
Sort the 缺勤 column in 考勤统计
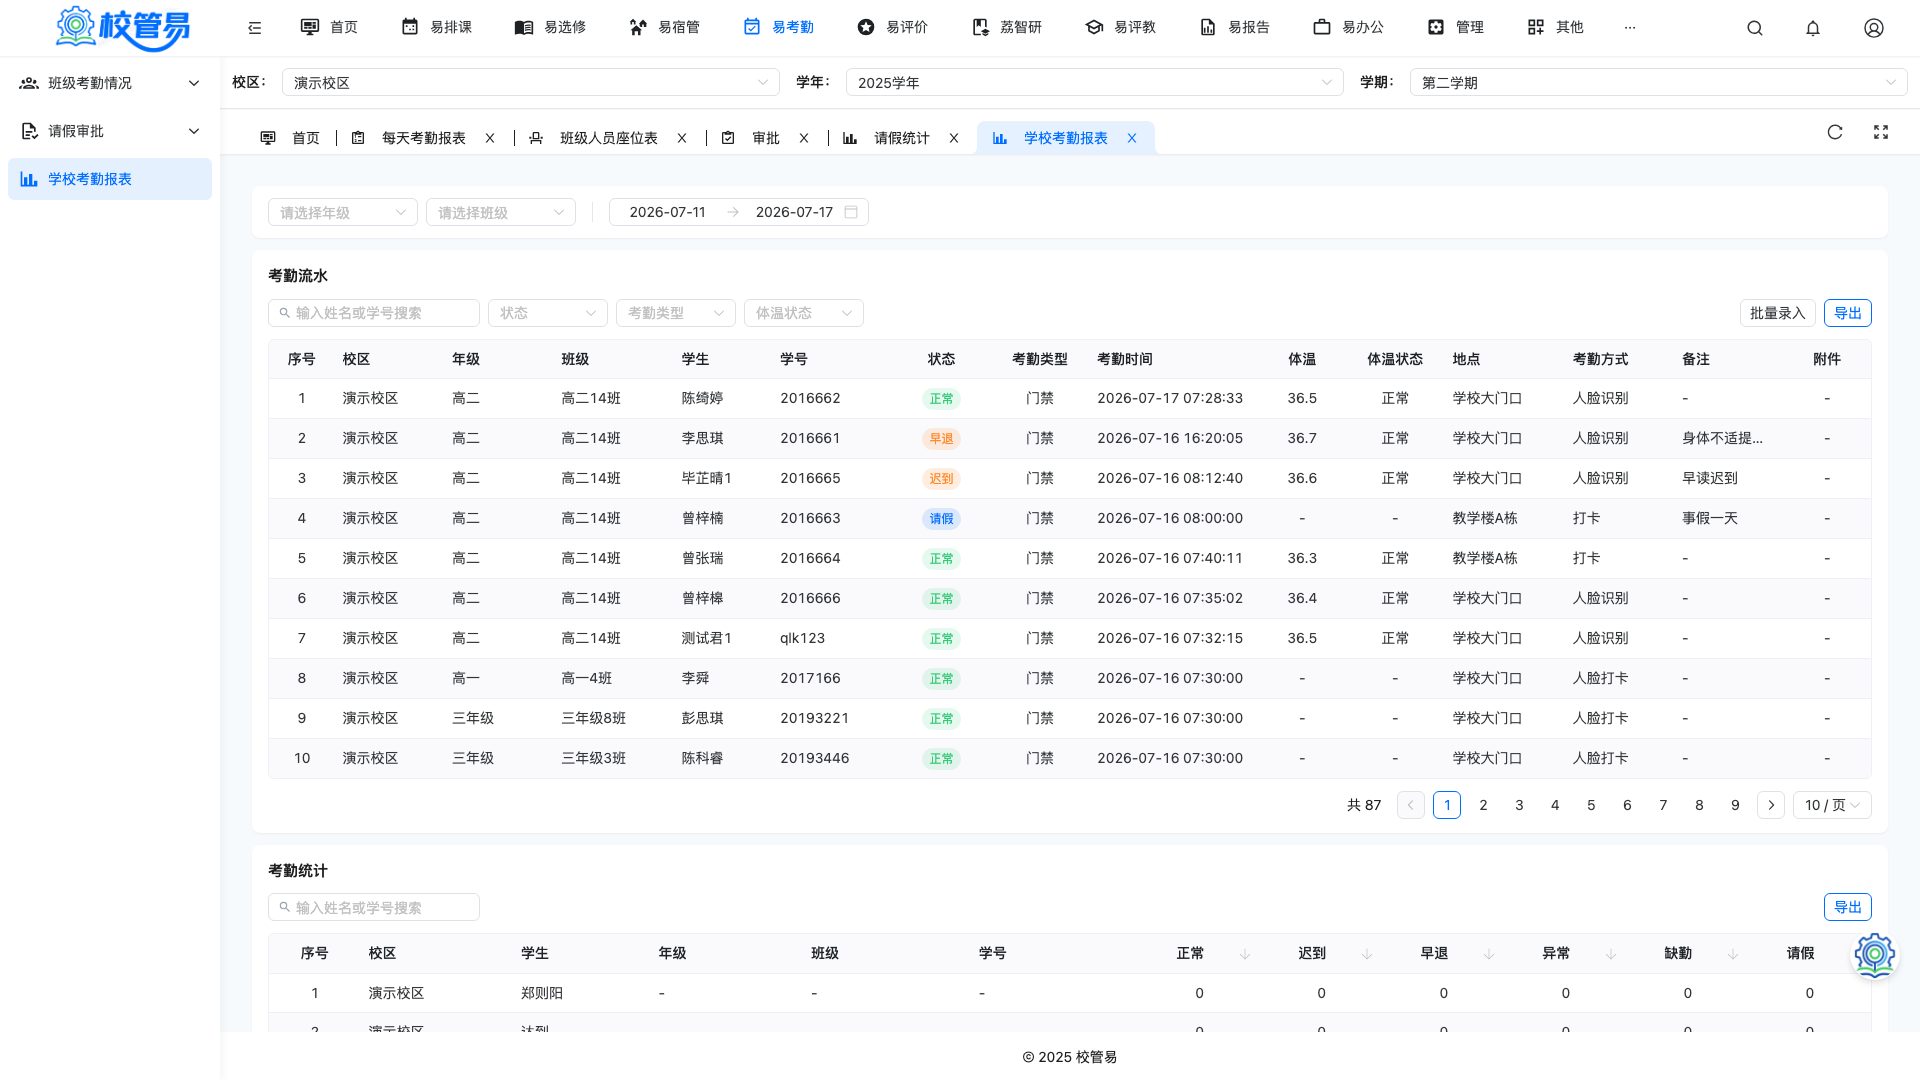pyautogui.click(x=1733, y=954)
